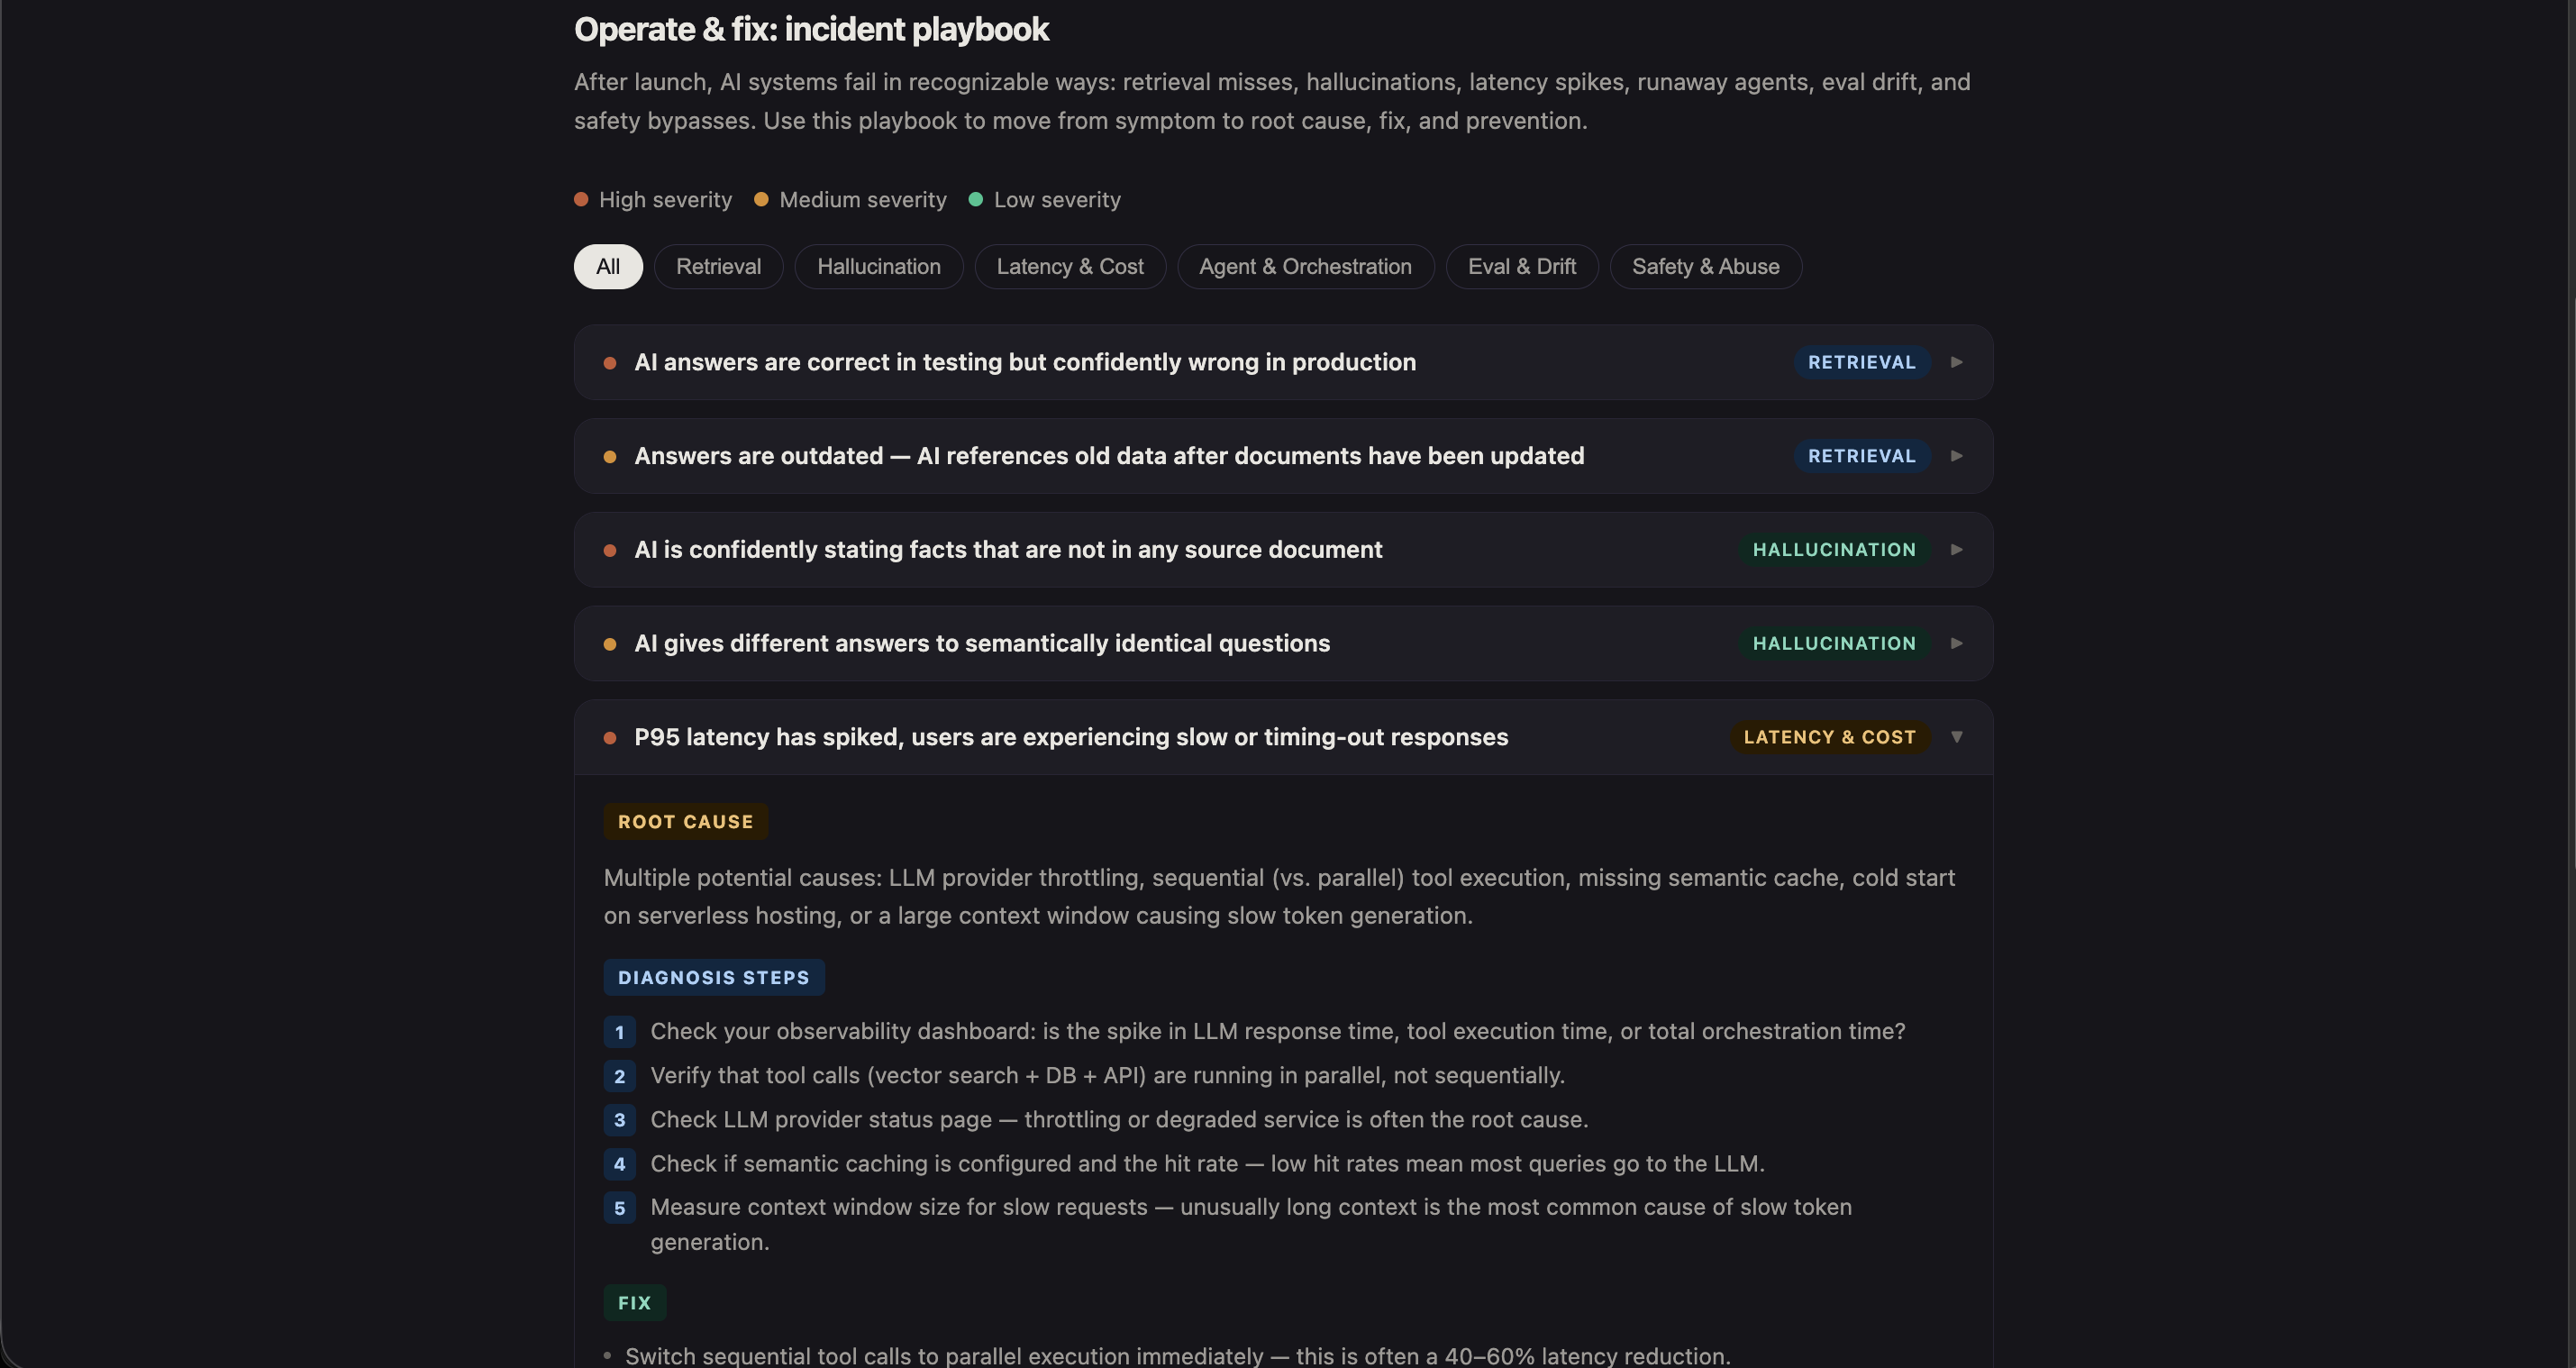Click the High severity legend dot
Image resolution: width=2576 pixels, height=1368 pixels.
click(581, 199)
